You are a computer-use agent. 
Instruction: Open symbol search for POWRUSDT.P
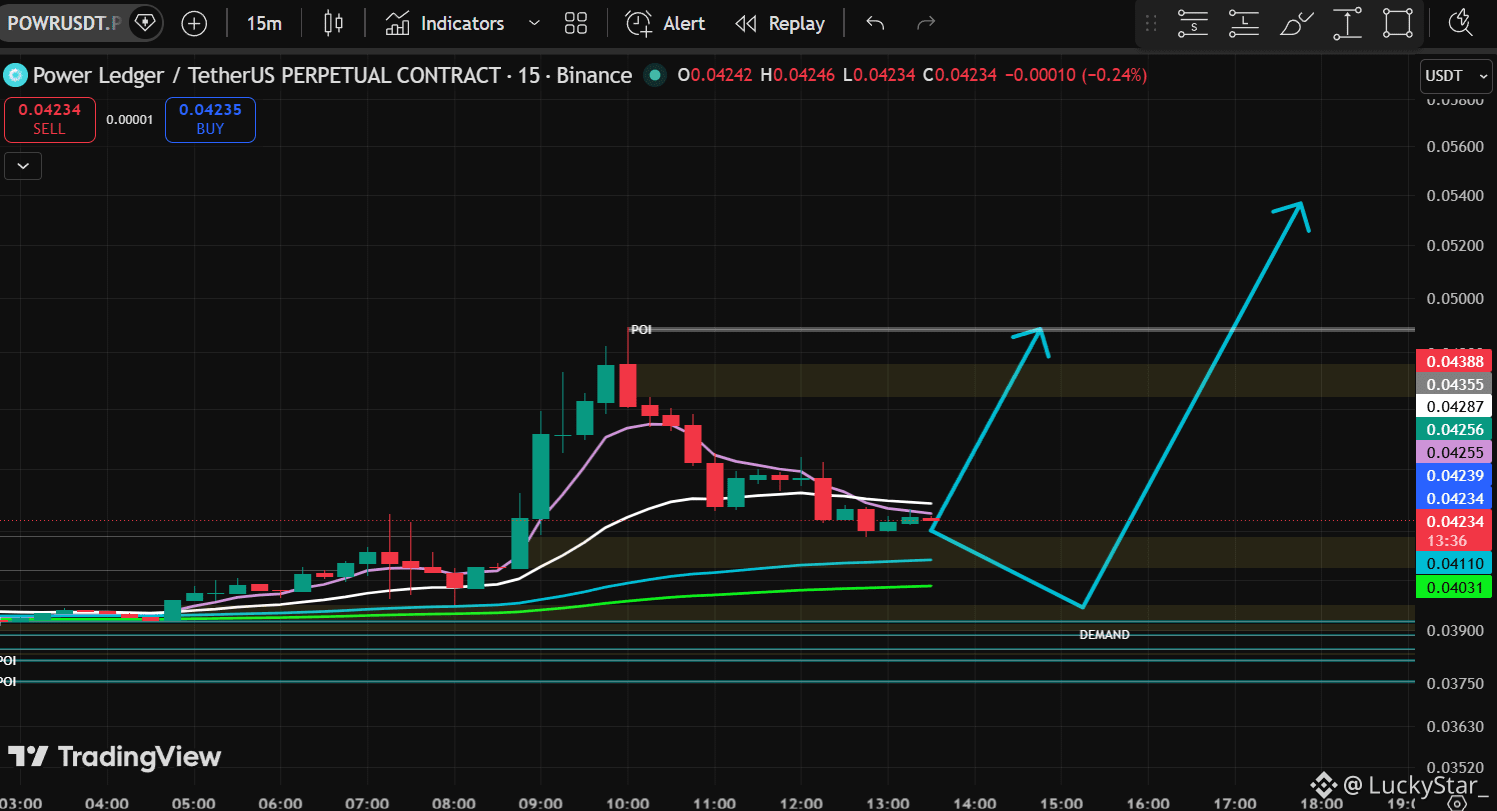[64, 22]
